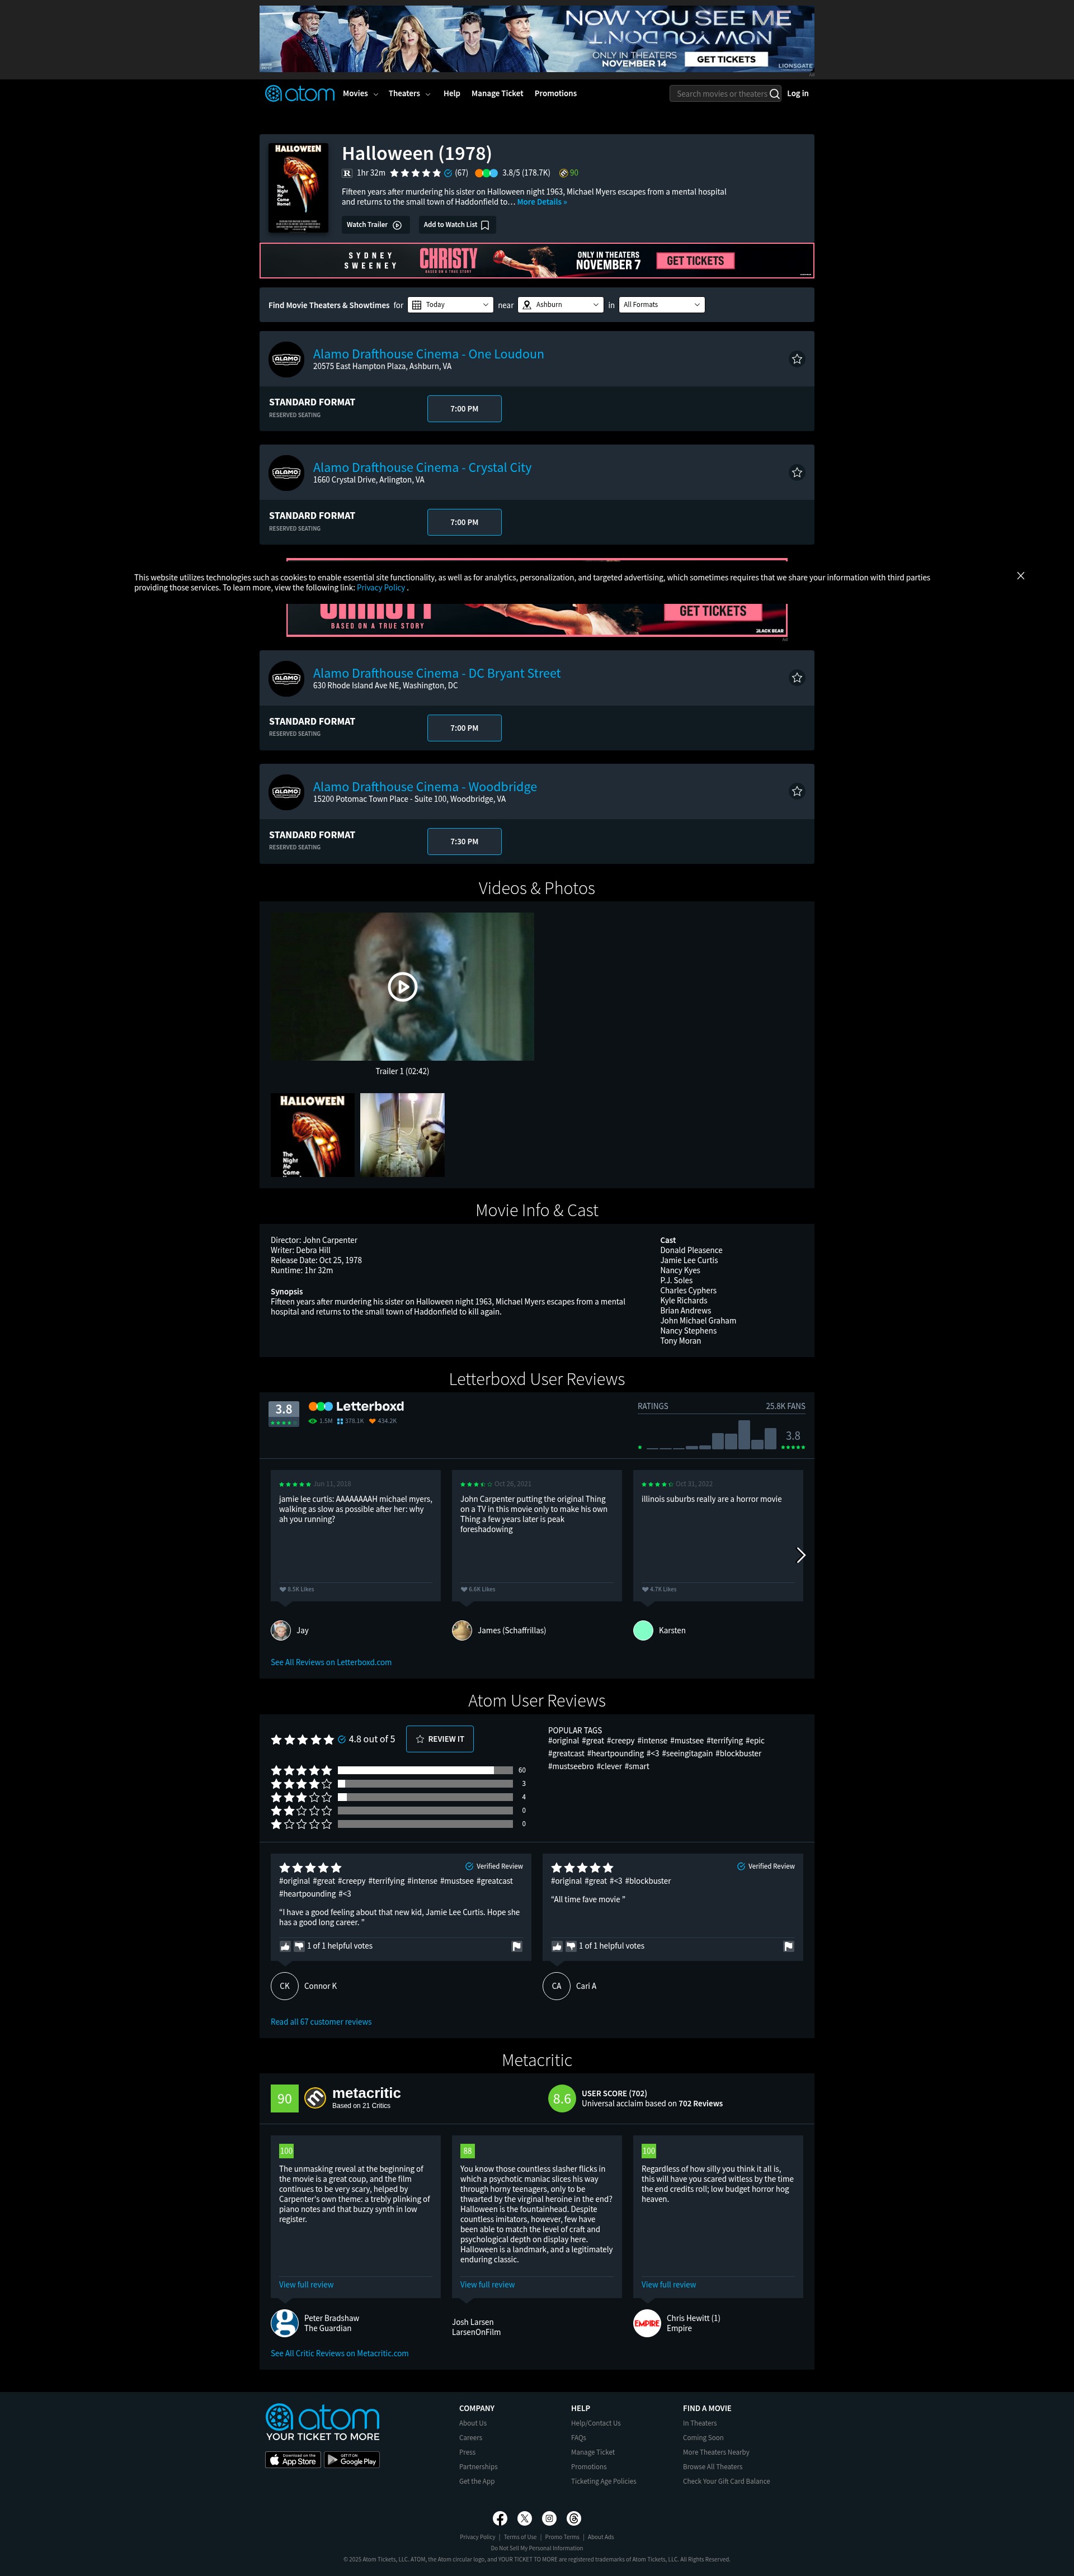The image size is (1074, 2576).
Task: Open Atom Facebook page icon
Action: tap(500, 2519)
